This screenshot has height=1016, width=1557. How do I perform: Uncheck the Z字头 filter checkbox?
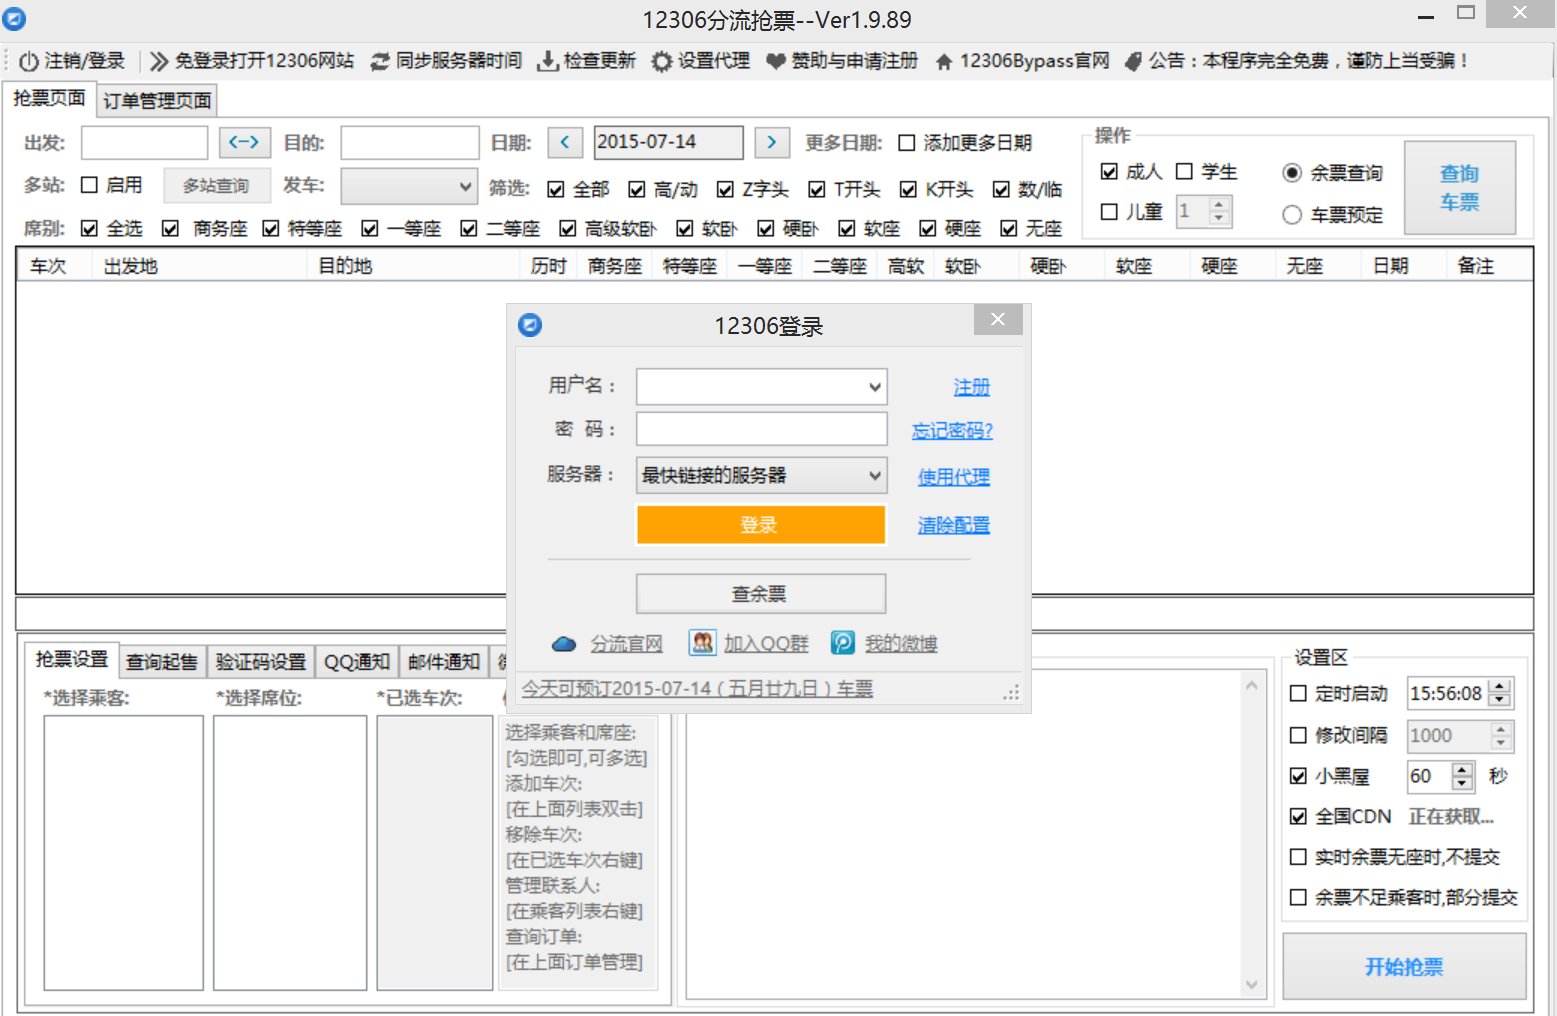pos(726,189)
